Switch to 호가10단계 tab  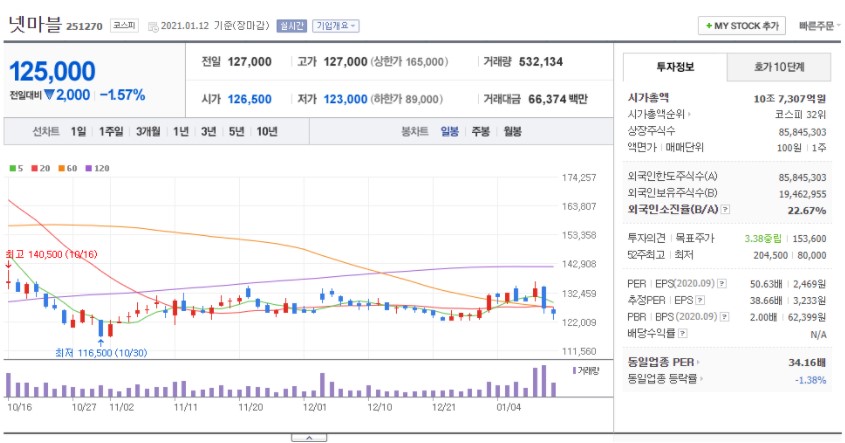pyautogui.click(x=779, y=67)
